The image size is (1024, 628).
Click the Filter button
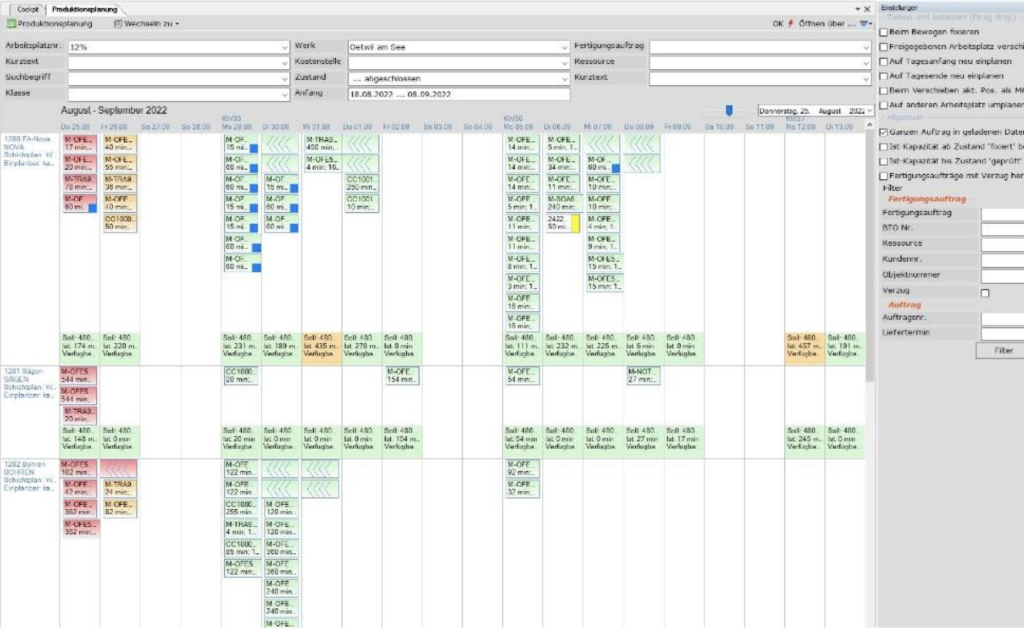coord(1003,351)
